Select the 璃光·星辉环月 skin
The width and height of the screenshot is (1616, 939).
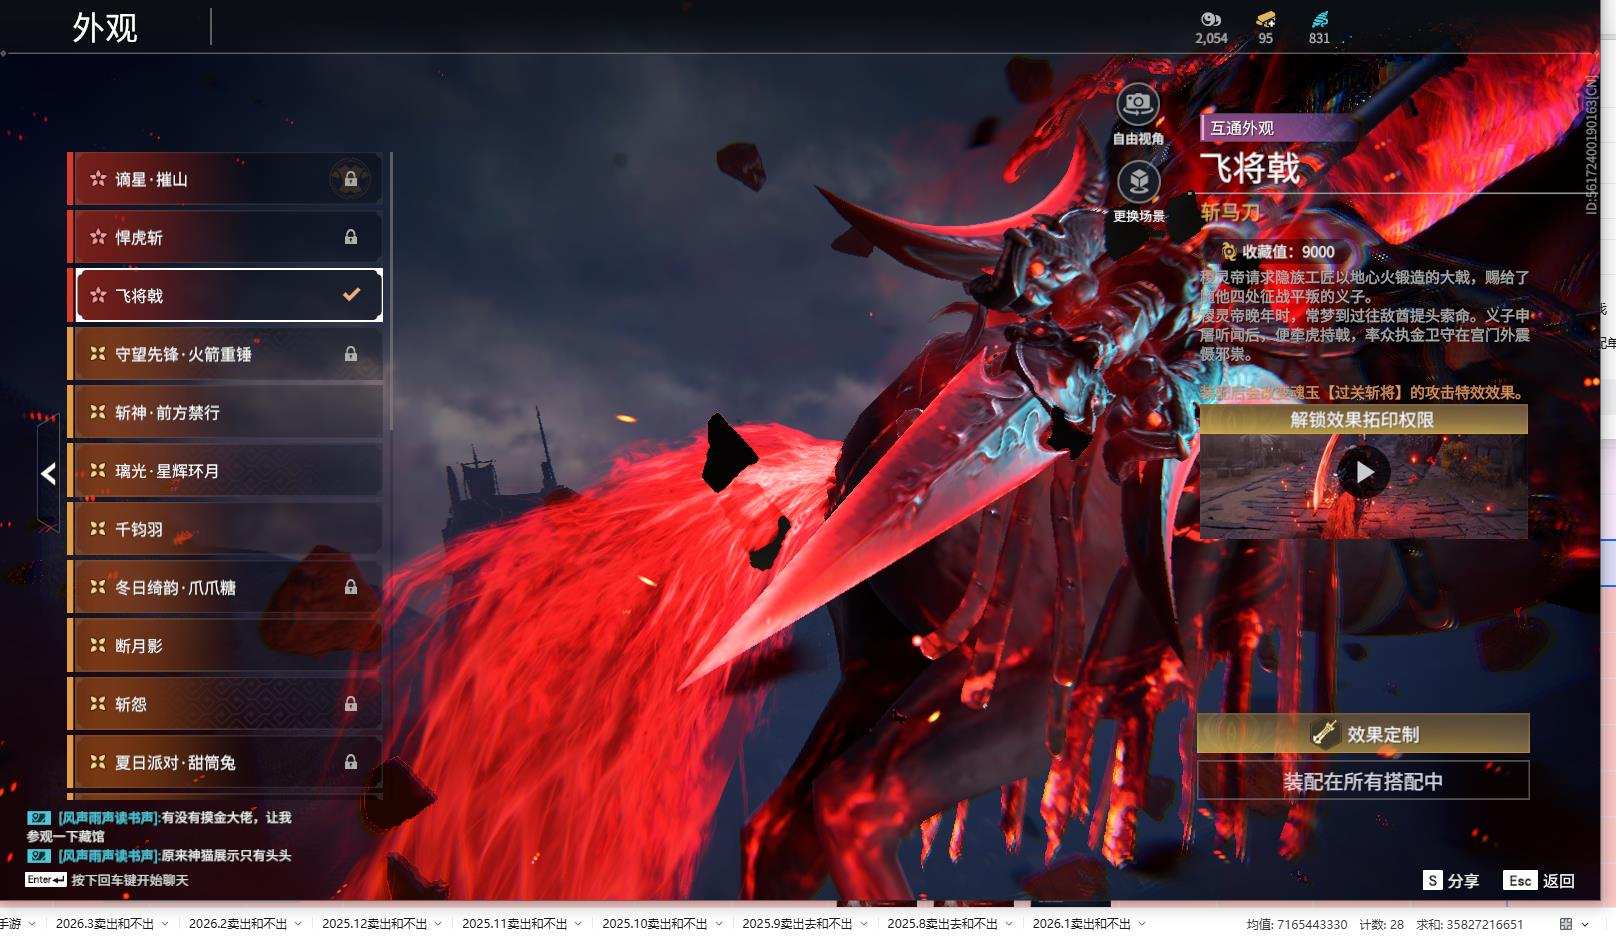point(226,470)
